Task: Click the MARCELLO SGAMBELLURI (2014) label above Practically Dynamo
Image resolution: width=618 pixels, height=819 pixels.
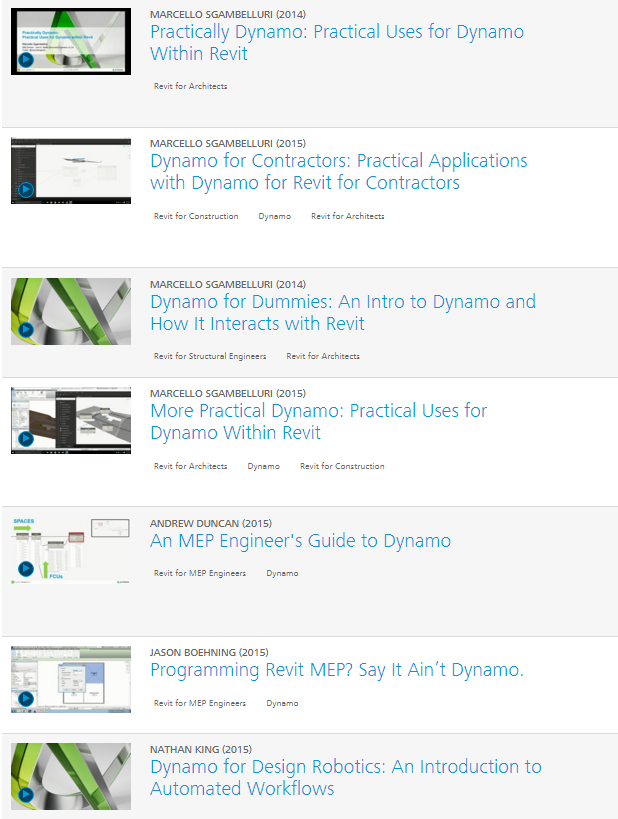Action: tap(228, 15)
